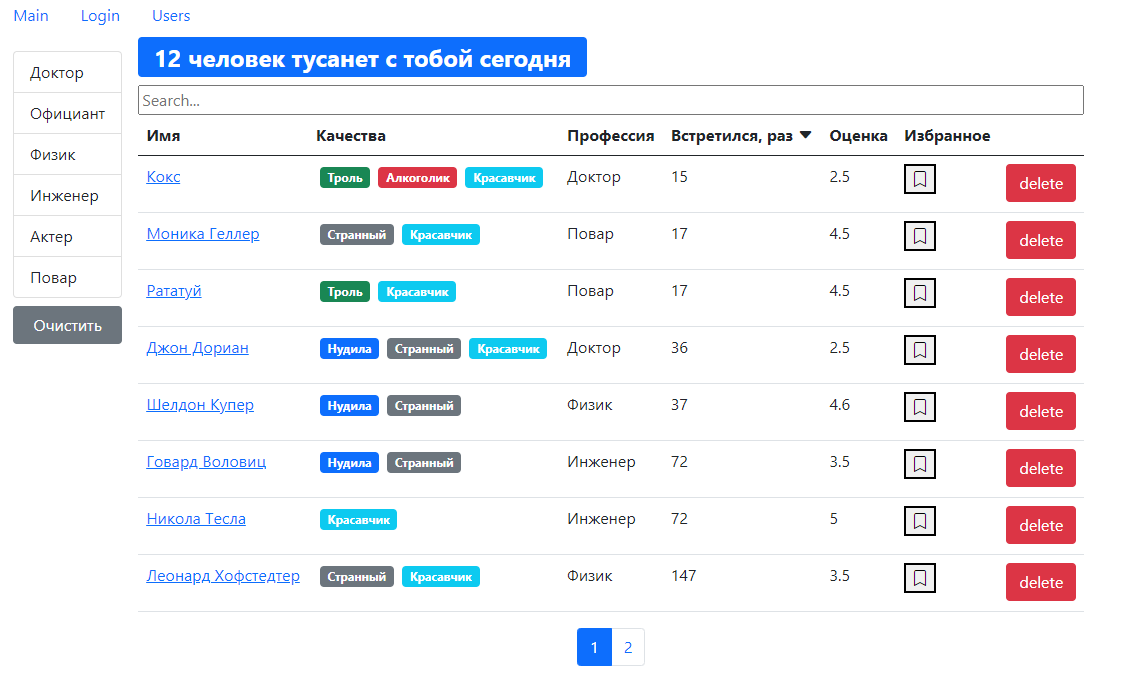Screen dimensions: 1129x683
Task: Open Рататуй profile link
Action: 174,291
